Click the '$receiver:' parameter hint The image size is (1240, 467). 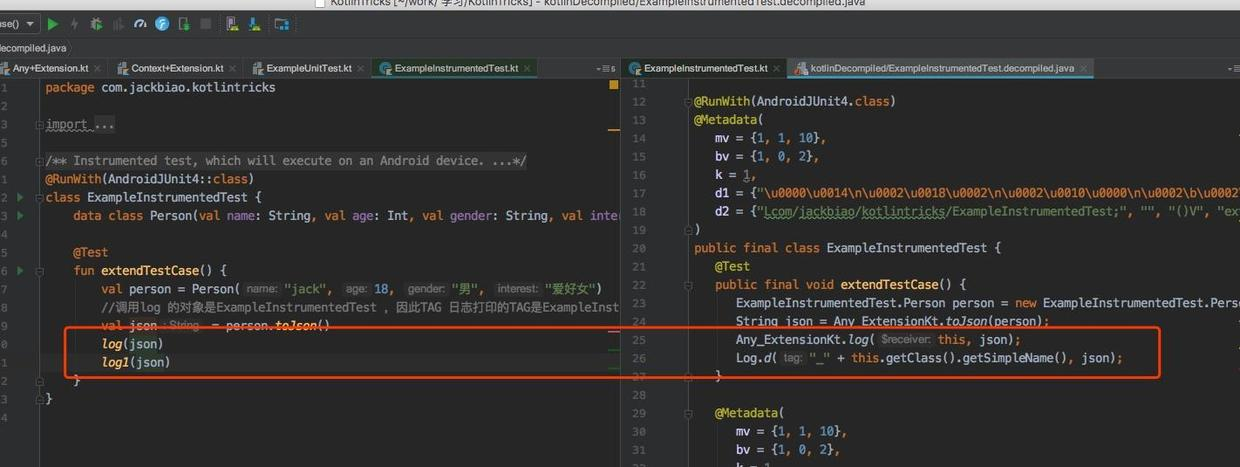coord(907,340)
